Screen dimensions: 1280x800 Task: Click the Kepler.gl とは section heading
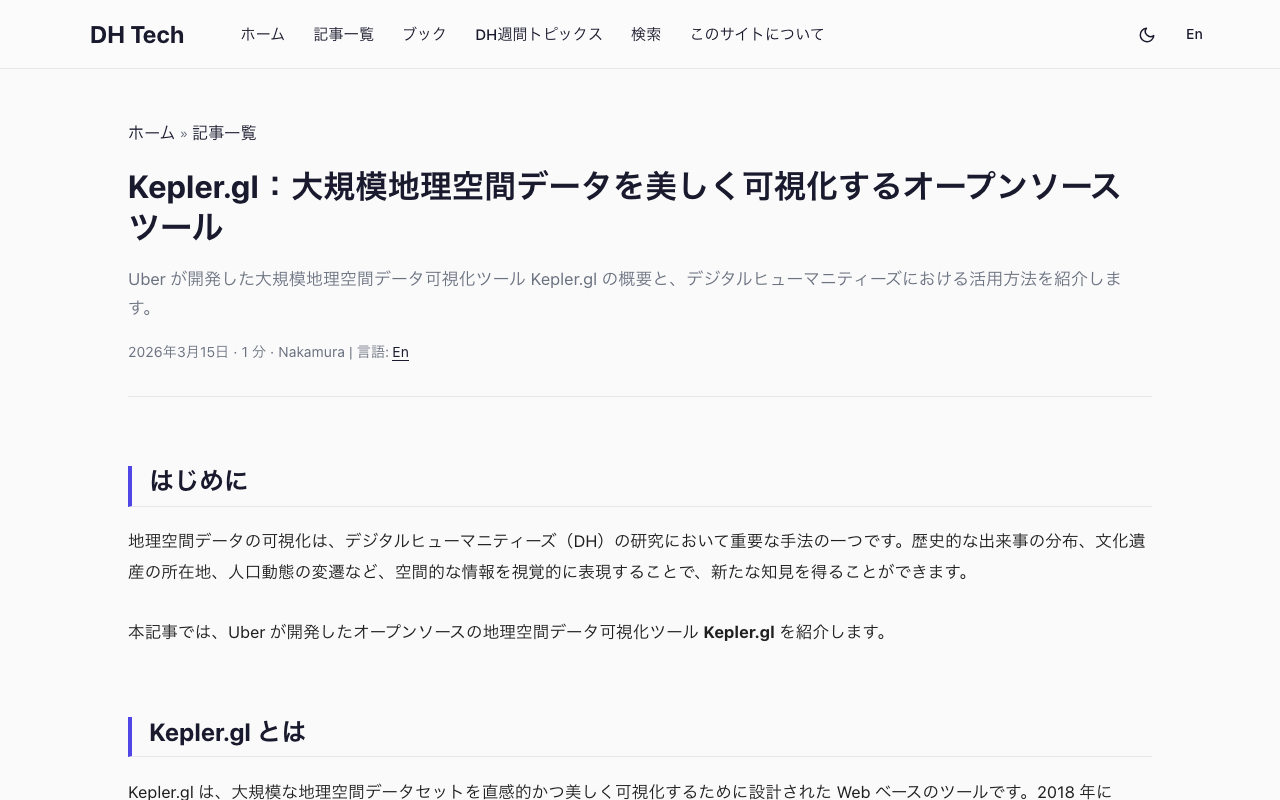[227, 732]
